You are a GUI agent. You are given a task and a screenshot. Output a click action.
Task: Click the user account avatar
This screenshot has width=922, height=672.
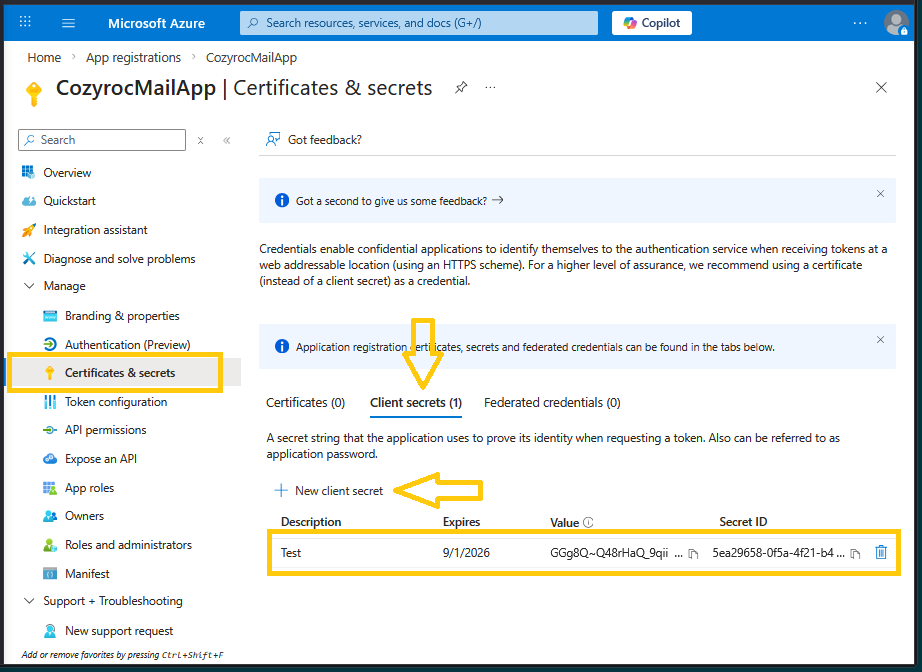tap(896, 23)
